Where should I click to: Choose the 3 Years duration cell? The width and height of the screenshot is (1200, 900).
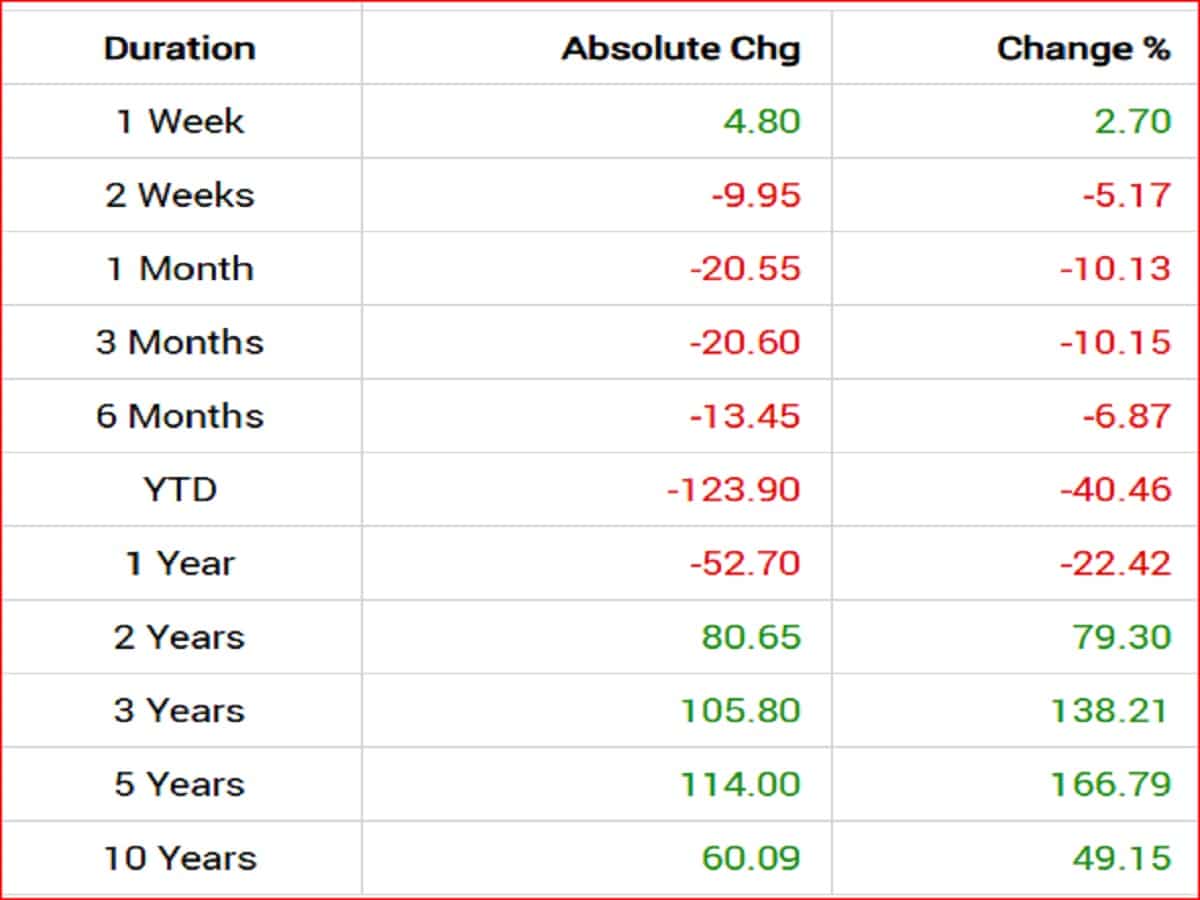tap(180, 710)
